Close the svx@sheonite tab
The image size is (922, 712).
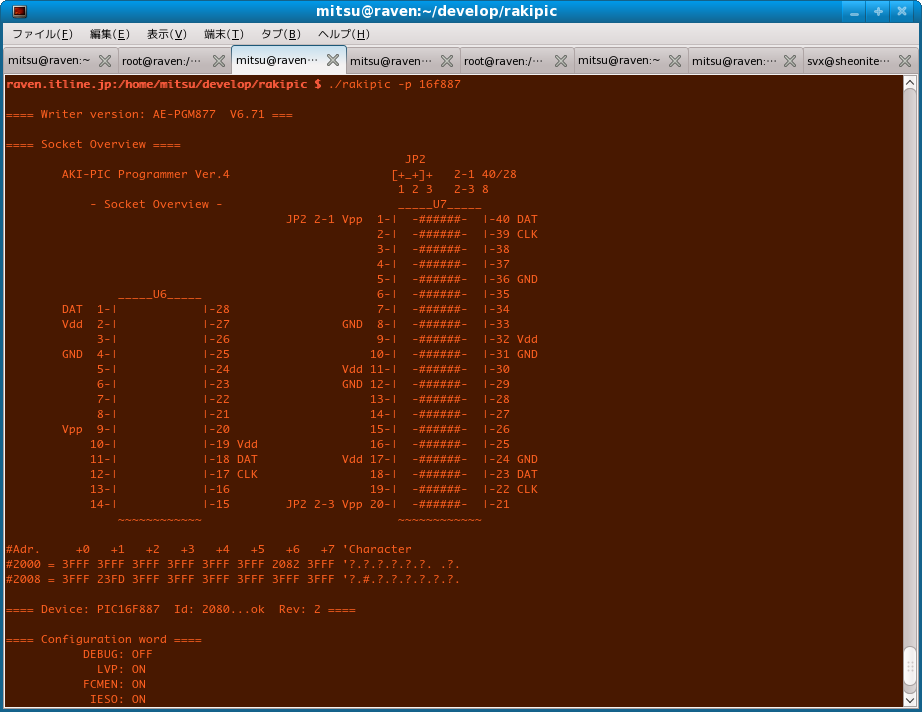coord(904,61)
